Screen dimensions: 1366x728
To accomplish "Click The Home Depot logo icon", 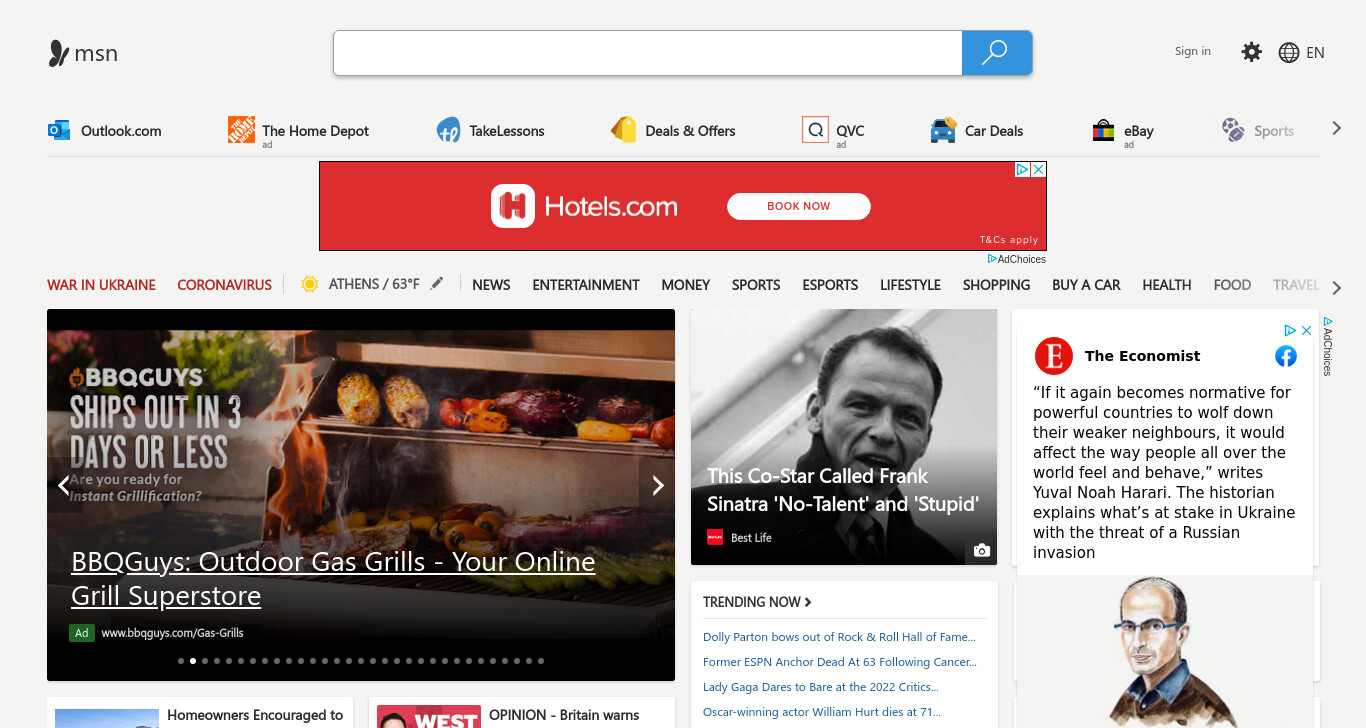I will (x=241, y=129).
